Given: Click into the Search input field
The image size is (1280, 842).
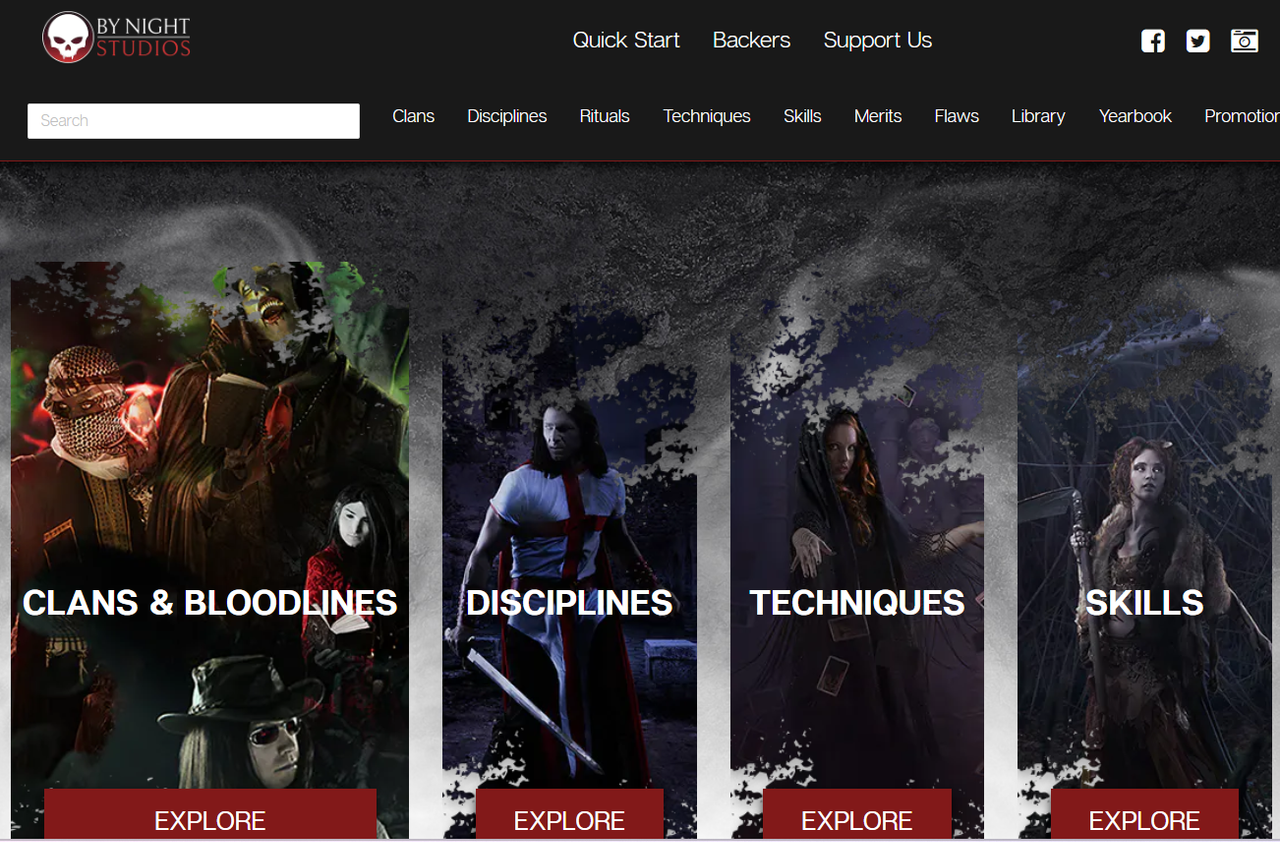Looking at the screenshot, I should point(193,121).
